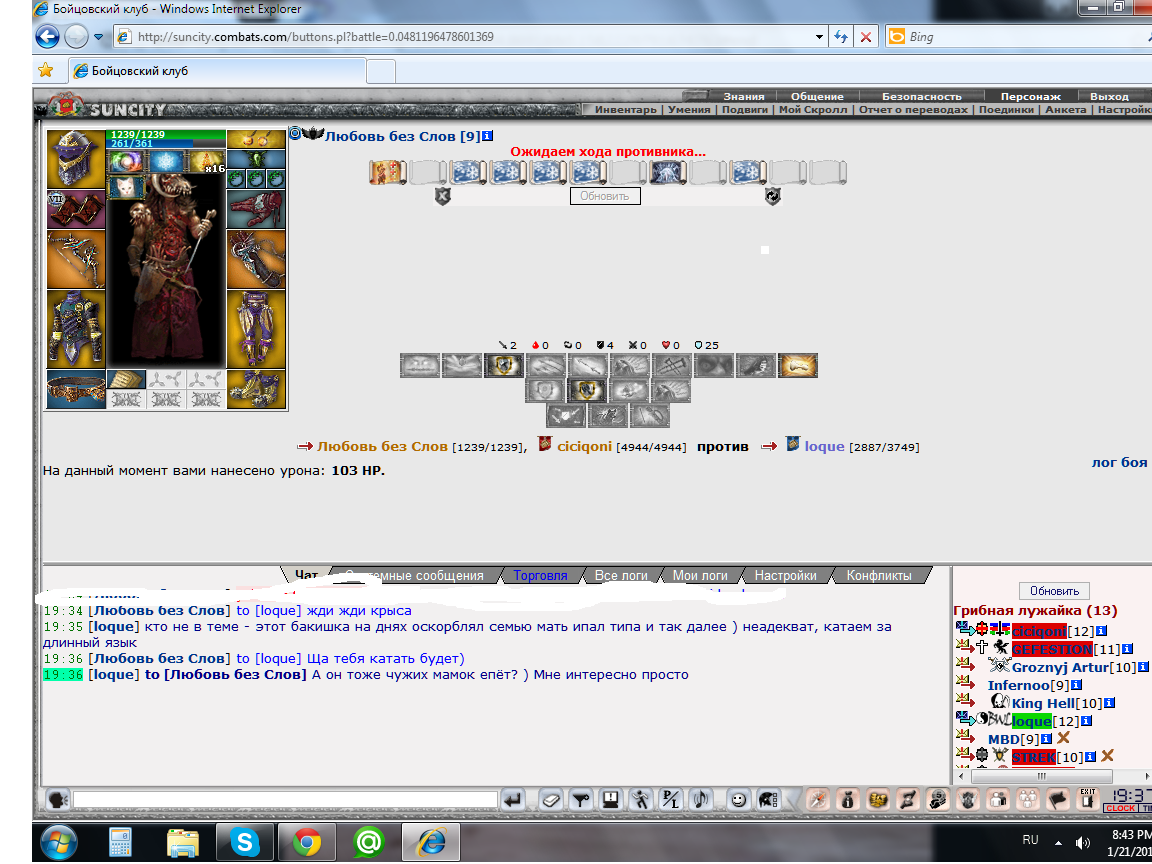Image resolution: width=1152 pixels, height=864 pixels.
Task: Click the shield icon right of Обновить
Action: click(772, 196)
